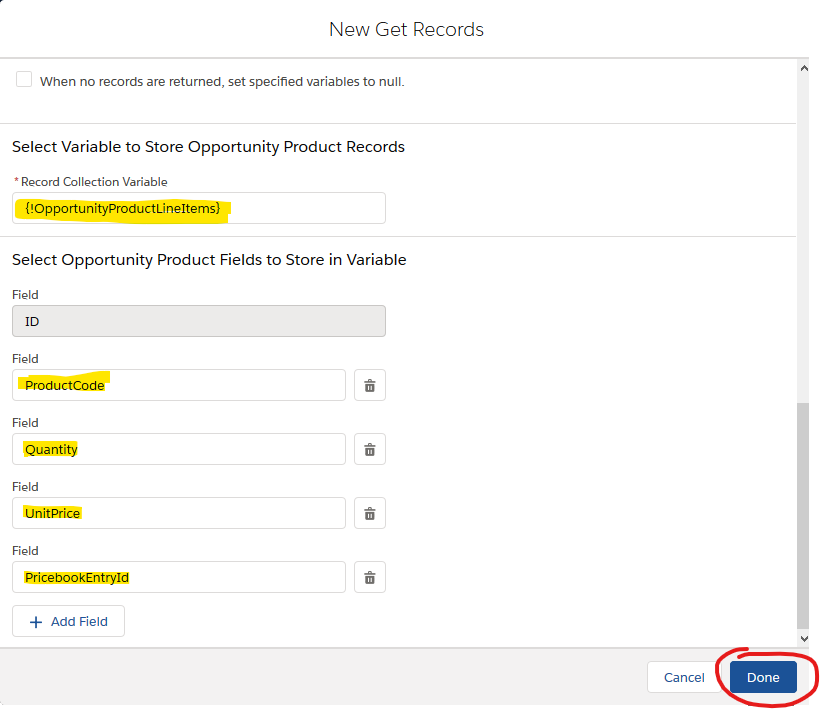Click the scrollbar track above the thumb
The height and width of the screenshot is (709, 820).
pyautogui.click(x=803, y=238)
